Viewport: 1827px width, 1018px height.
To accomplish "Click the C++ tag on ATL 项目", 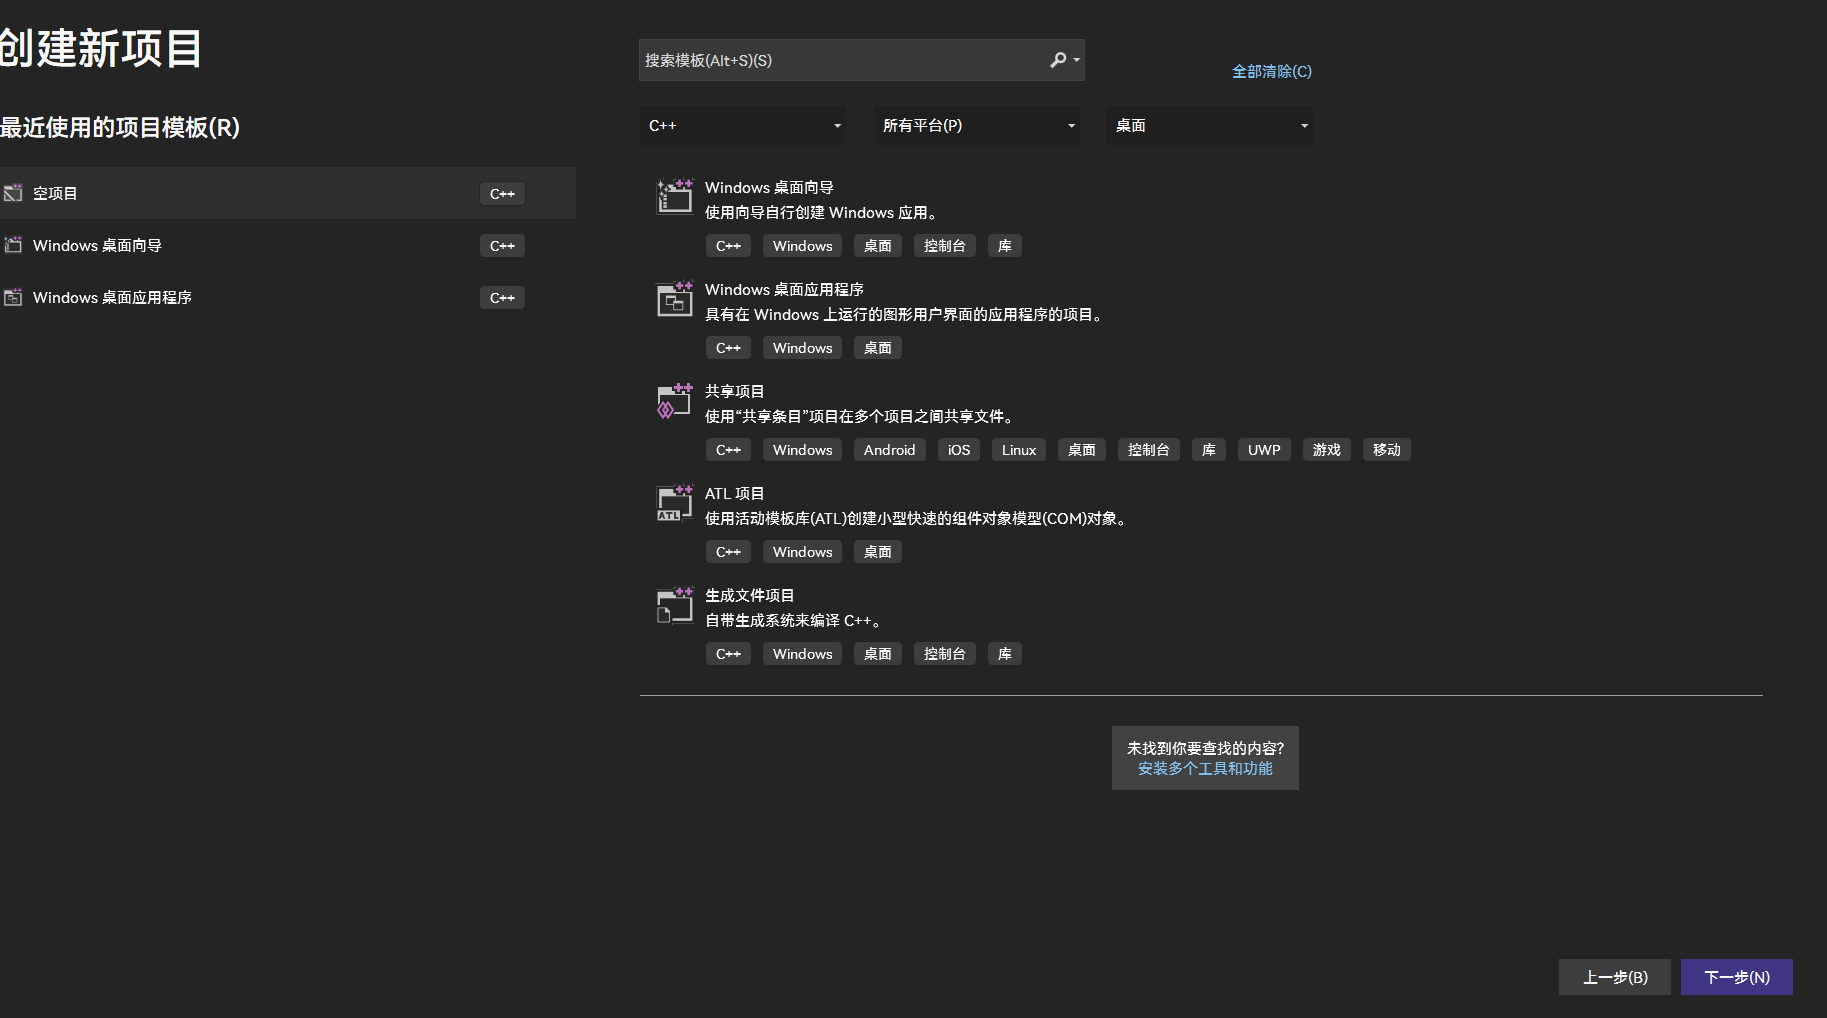I will (729, 552).
